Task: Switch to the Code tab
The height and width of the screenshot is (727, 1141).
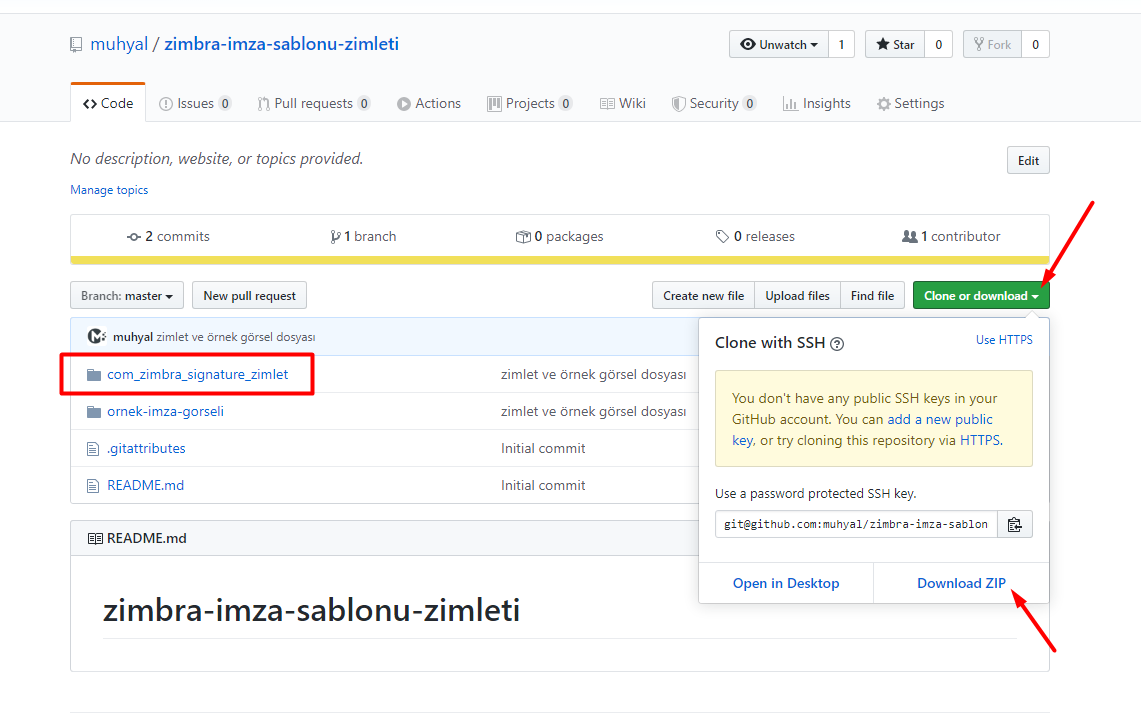Action: tap(108, 103)
